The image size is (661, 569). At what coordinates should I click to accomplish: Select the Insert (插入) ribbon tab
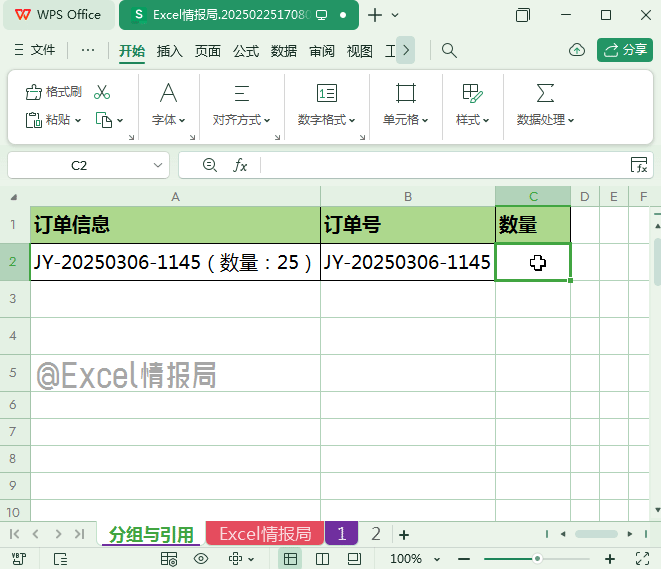[x=169, y=51]
